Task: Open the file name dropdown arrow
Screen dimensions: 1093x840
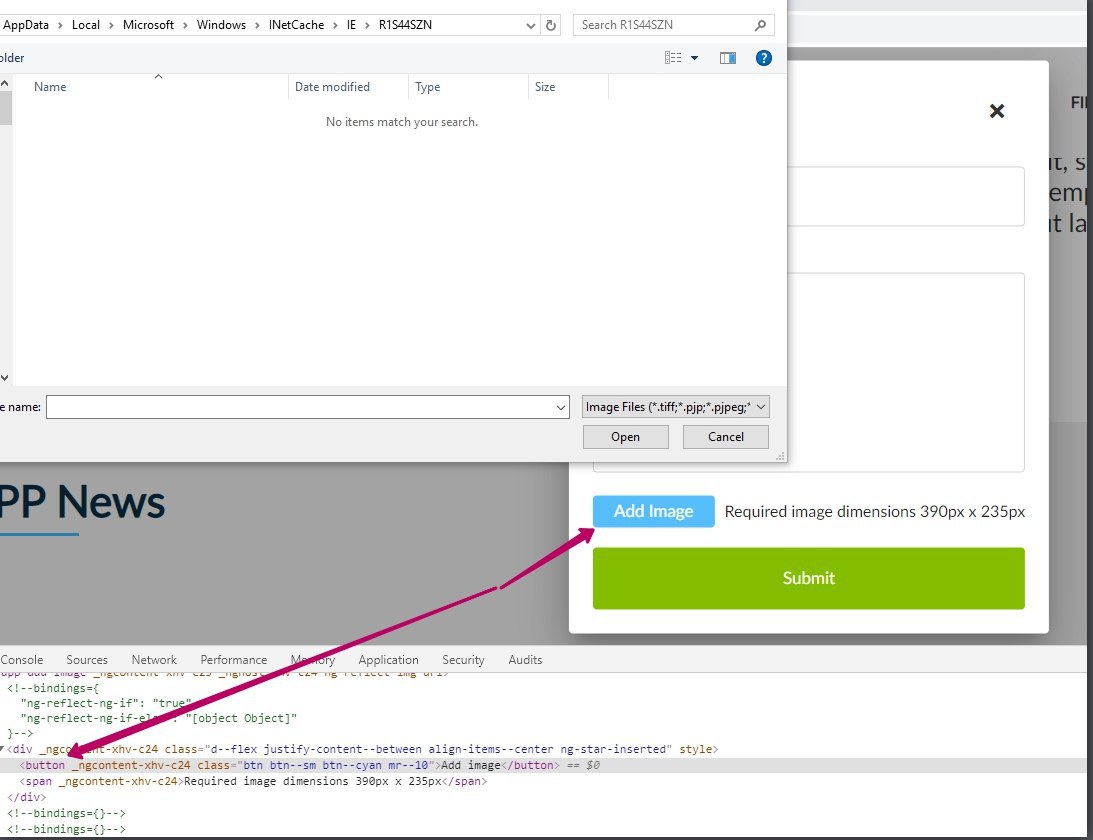Action: click(561, 407)
